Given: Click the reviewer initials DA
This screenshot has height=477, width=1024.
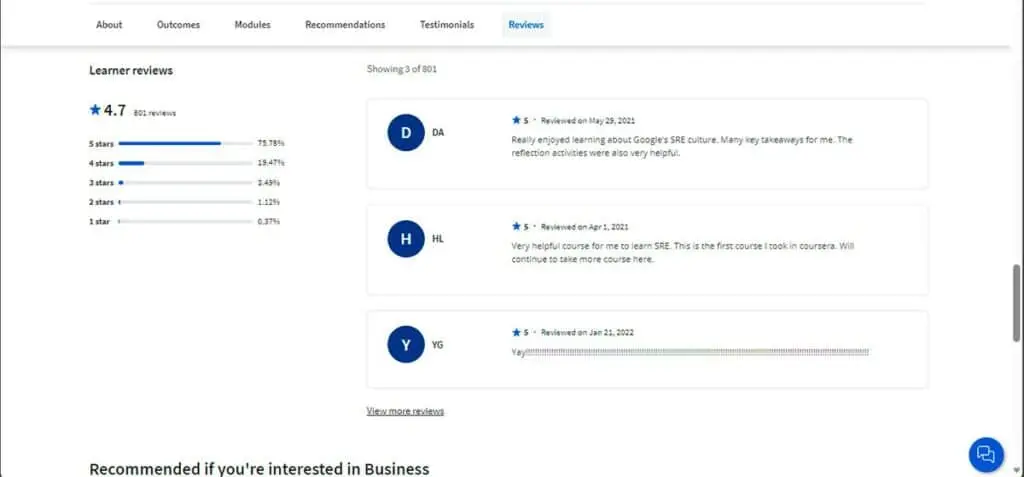Looking at the screenshot, I should click(x=438, y=133).
